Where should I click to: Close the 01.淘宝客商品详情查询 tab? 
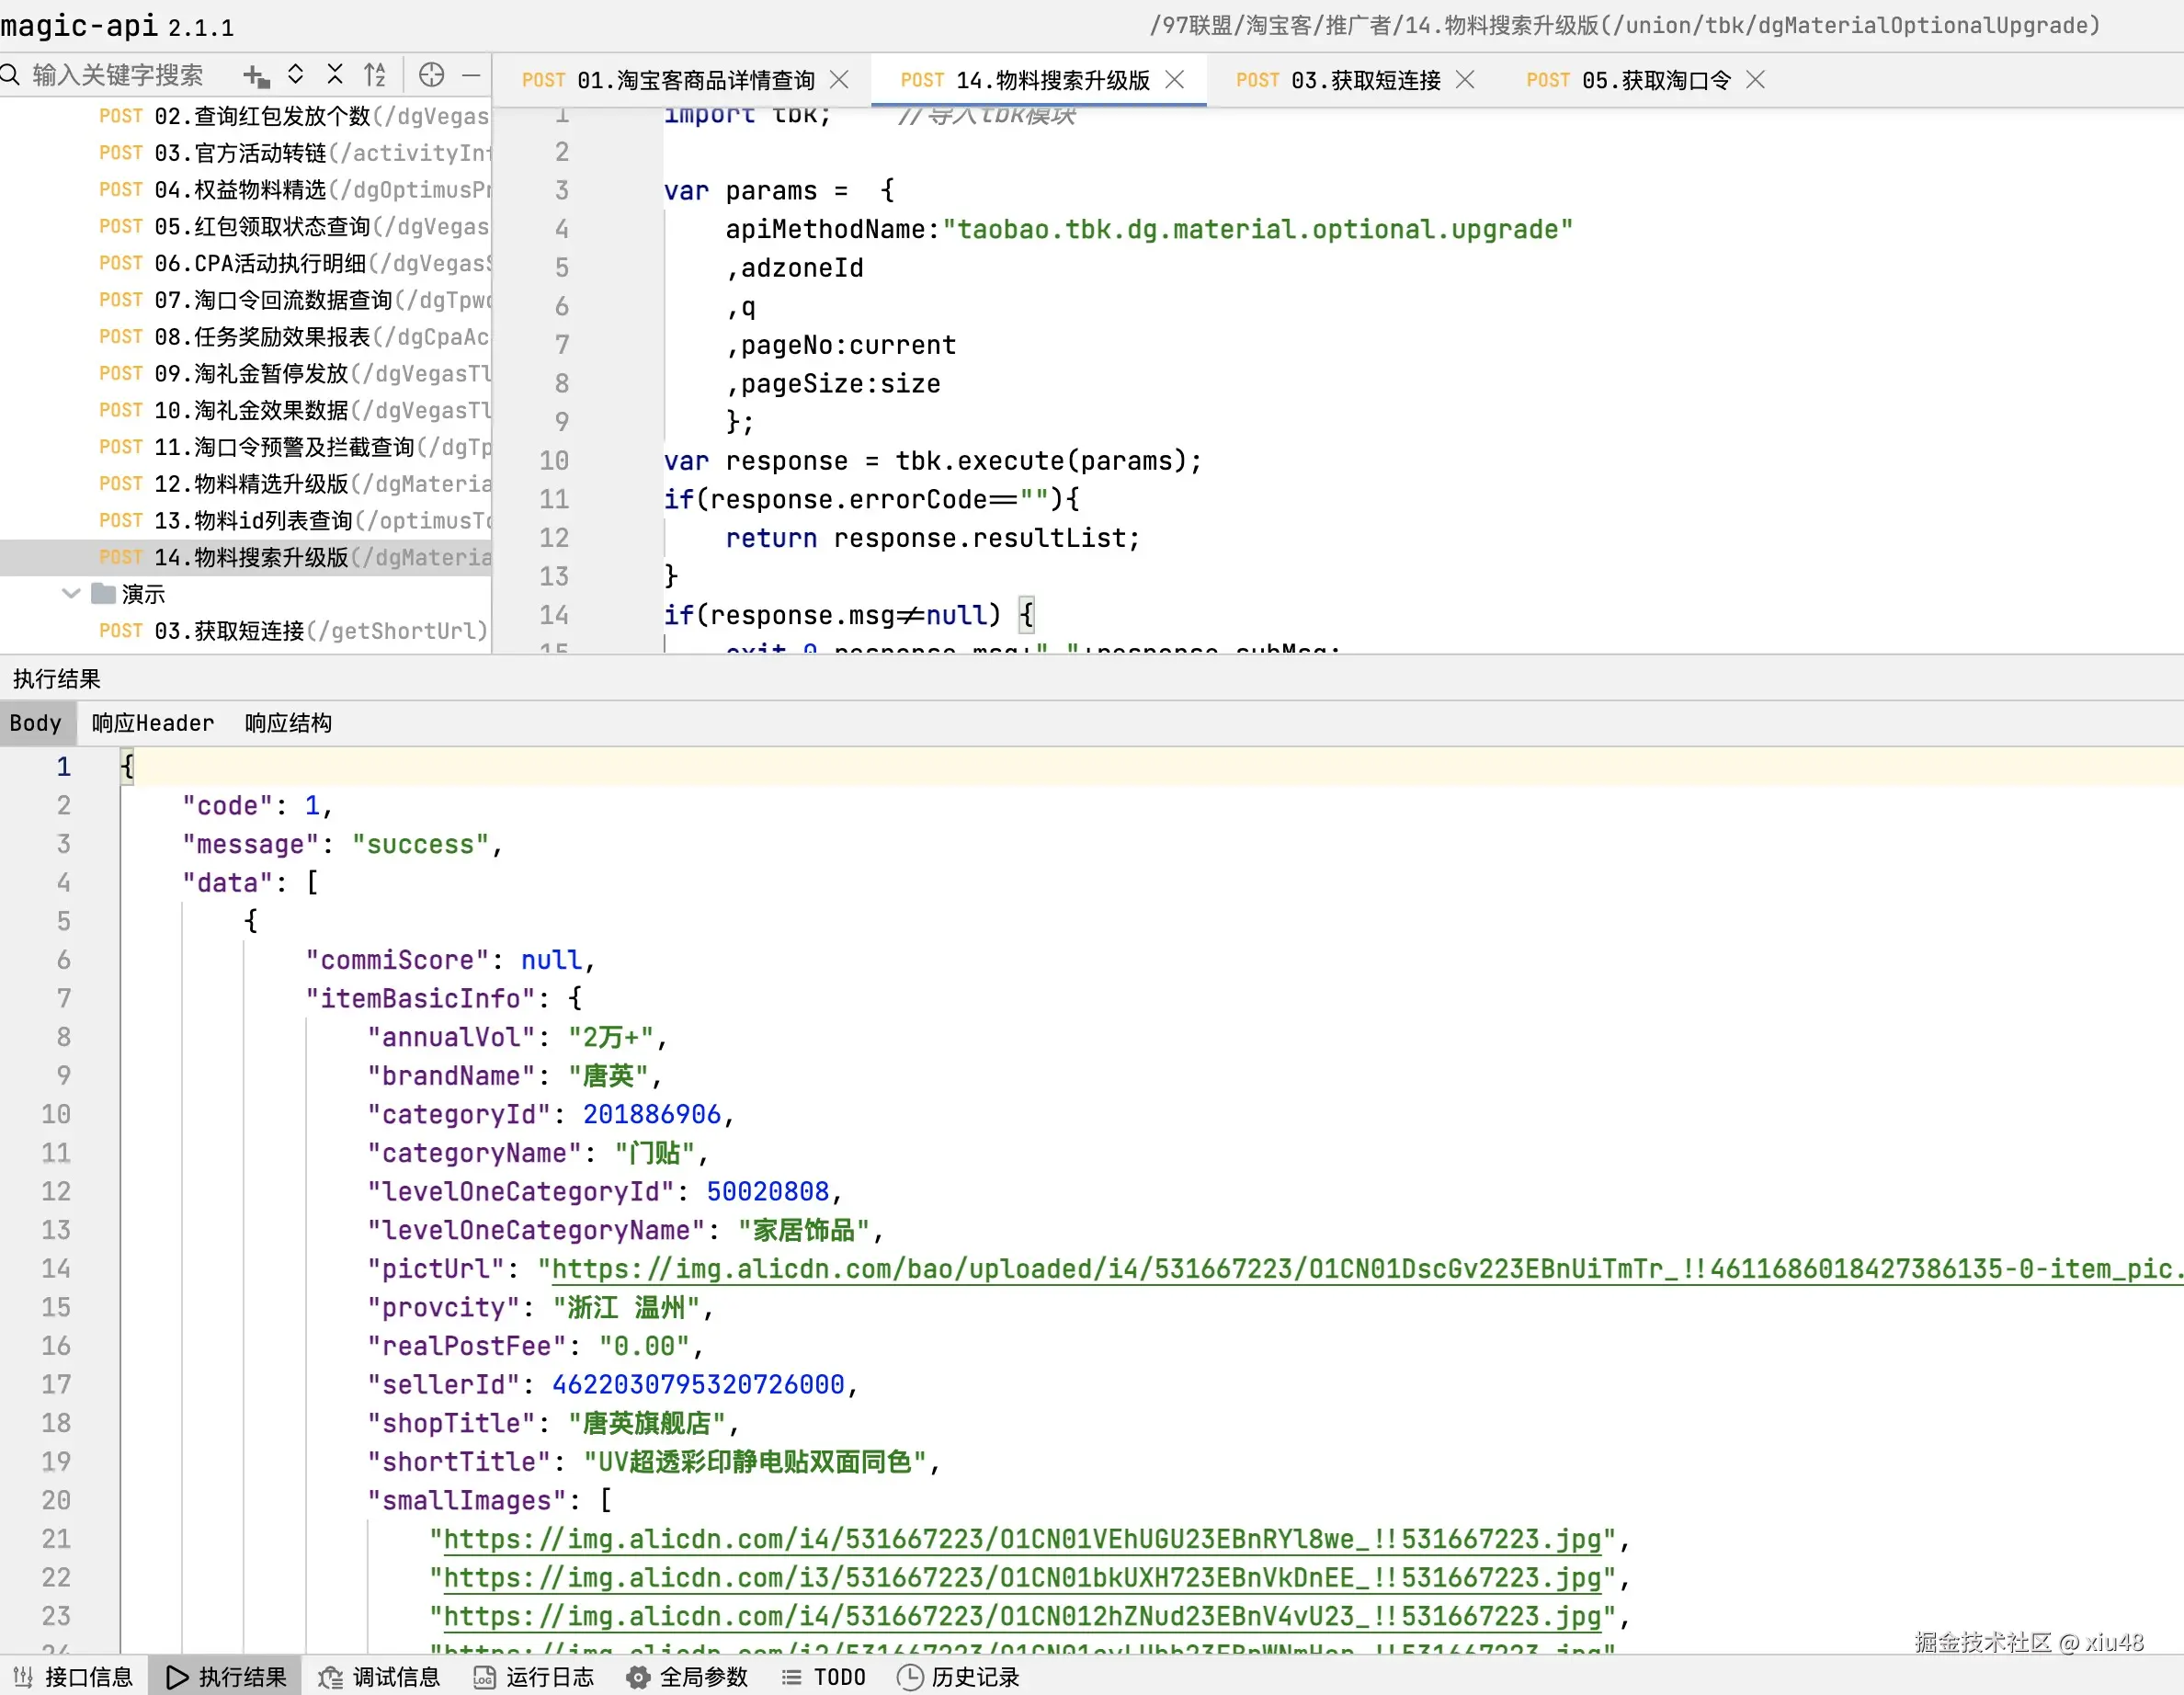[839, 80]
